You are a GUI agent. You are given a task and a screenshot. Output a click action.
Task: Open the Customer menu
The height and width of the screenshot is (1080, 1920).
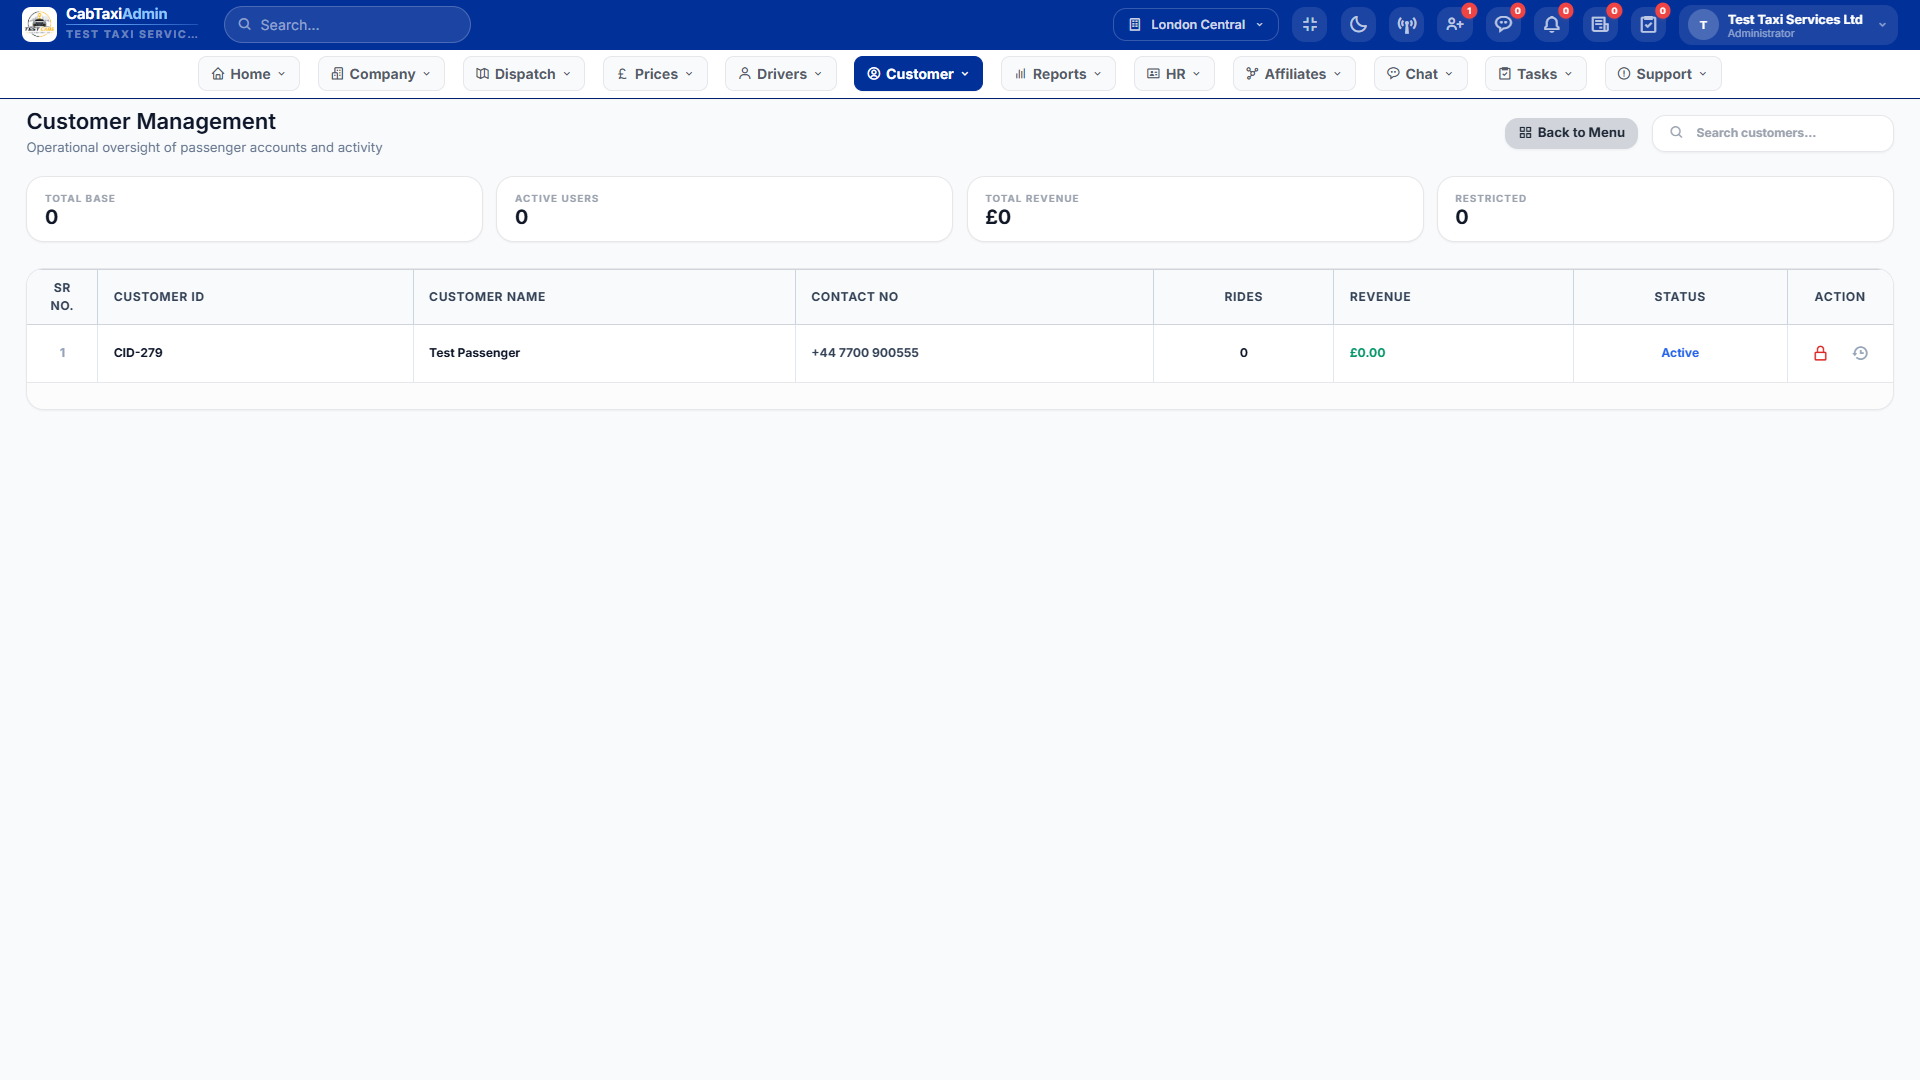coord(918,74)
